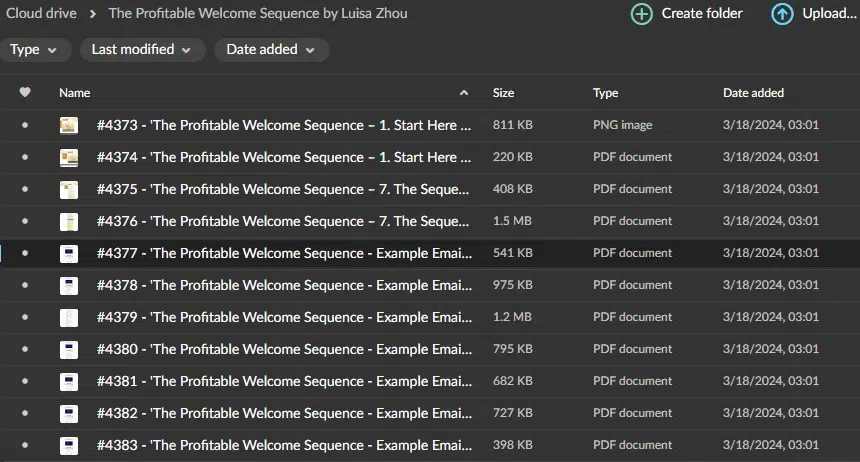The width and height of the screenshot is (860, 462).
Task: Click the 1.5 MB size cell
Action: coord(512,221)
